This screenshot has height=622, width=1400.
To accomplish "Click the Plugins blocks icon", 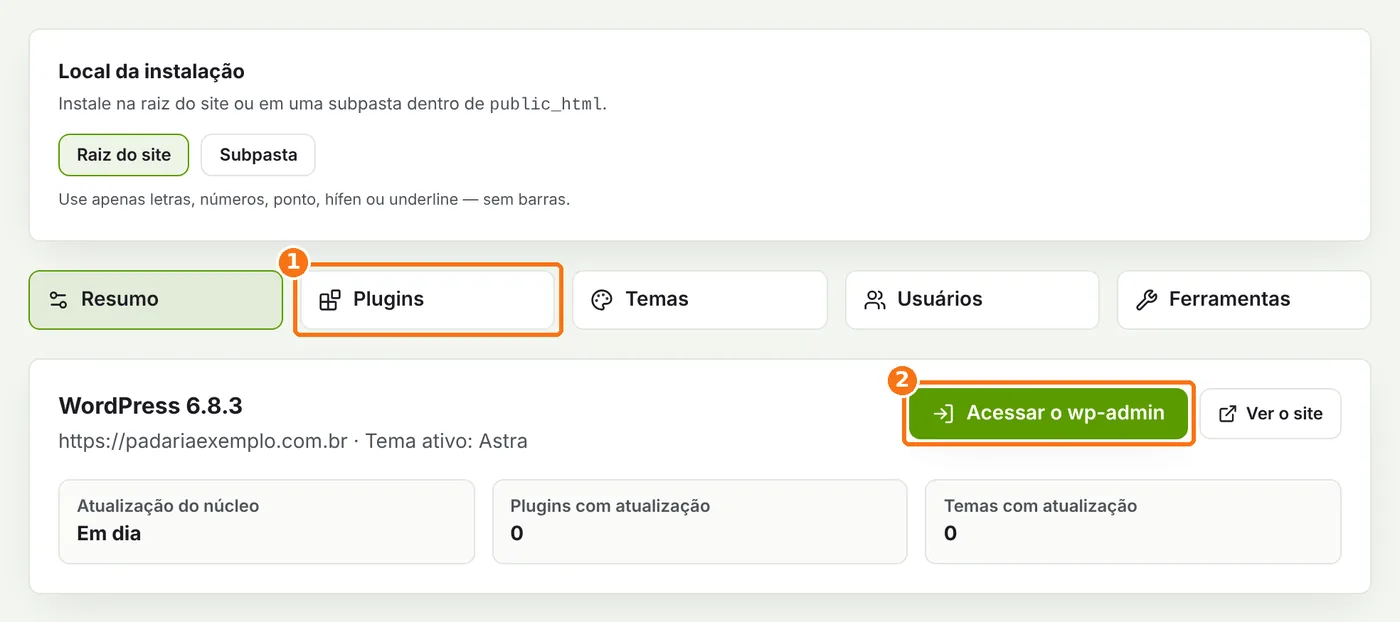I will 330,300.
